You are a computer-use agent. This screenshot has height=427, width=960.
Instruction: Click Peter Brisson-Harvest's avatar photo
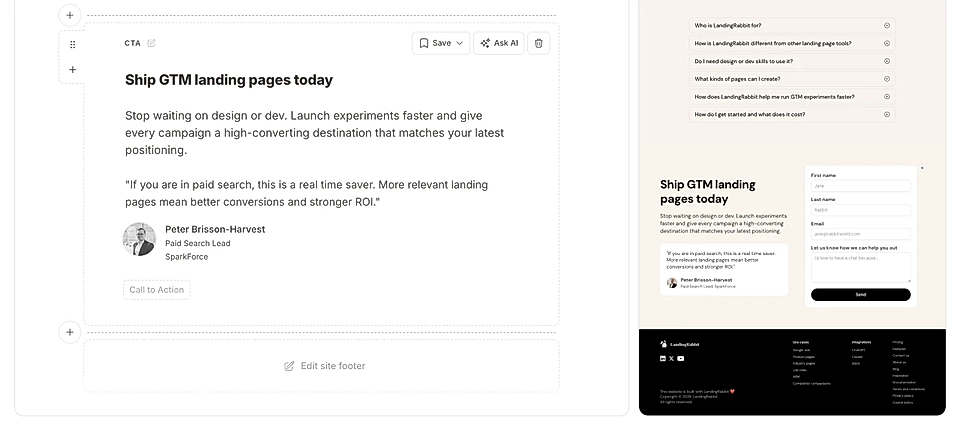coord(139,239)
